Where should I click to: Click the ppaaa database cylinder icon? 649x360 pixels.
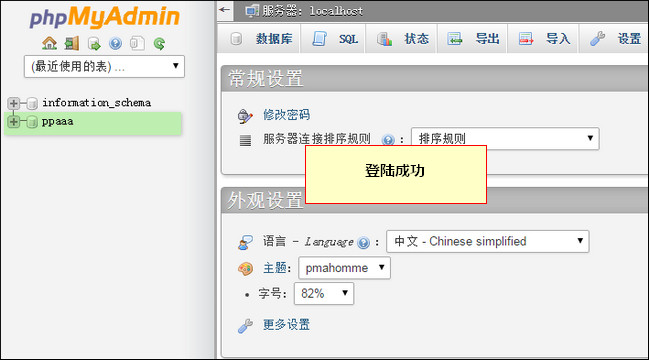point(32,122)
